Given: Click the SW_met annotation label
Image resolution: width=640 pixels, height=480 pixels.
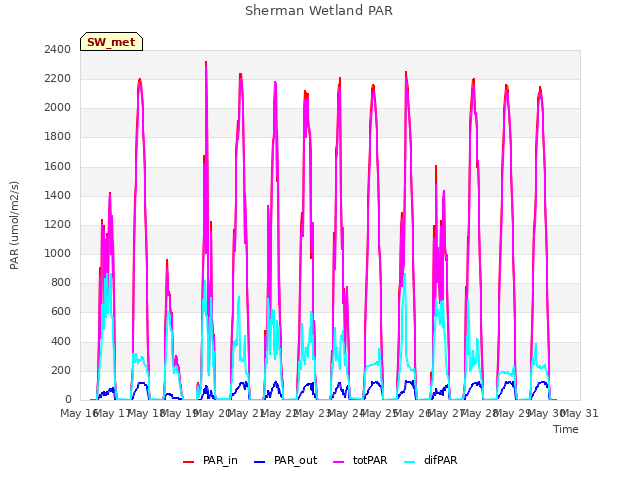Looking at the screenshot, I should pos(111,42).
